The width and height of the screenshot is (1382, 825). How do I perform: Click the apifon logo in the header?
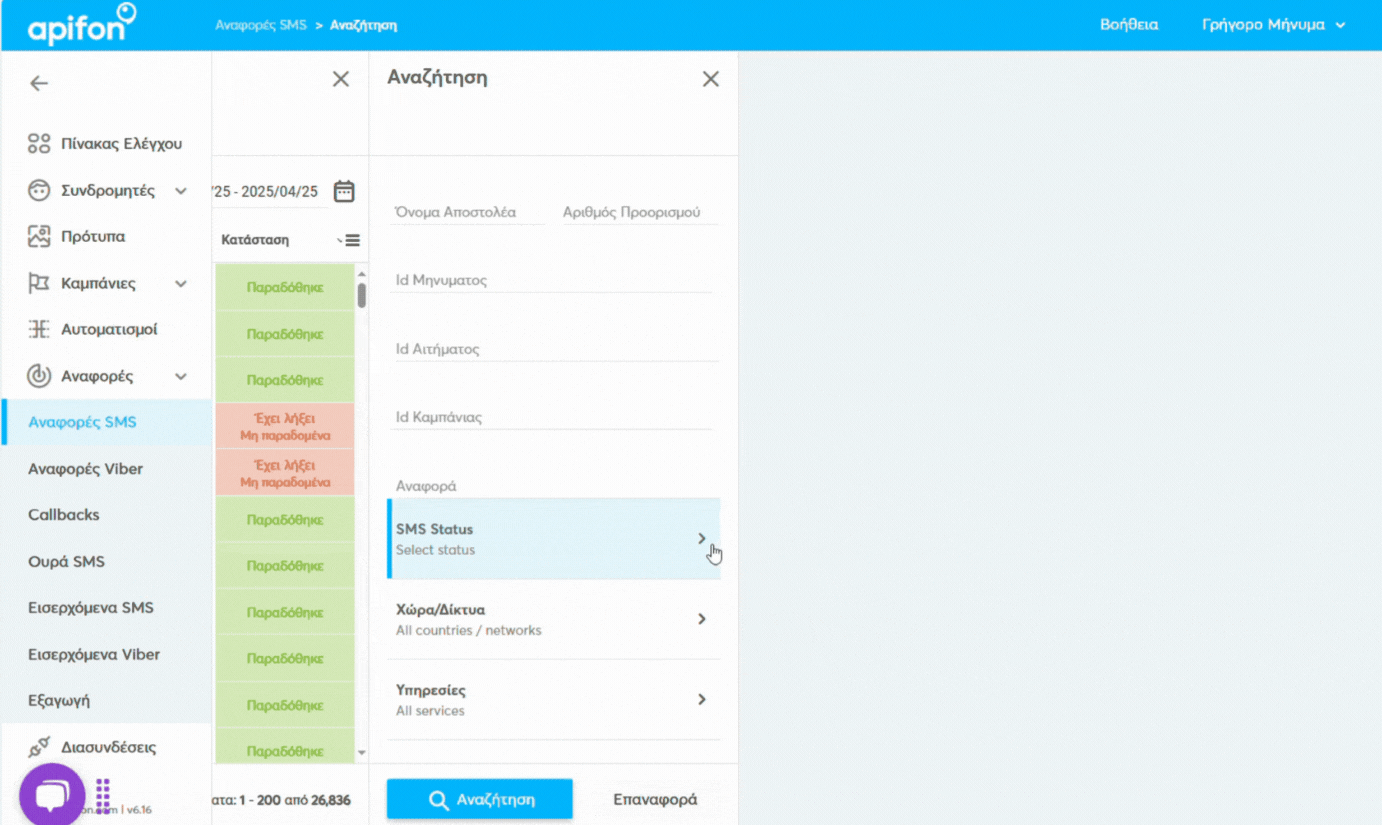tap(80, 24)
